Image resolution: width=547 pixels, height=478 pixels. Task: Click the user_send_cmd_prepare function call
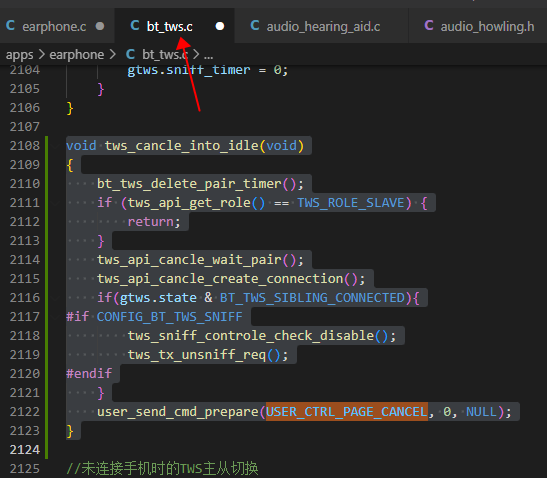pyautogui.click(x=178, y=412)
